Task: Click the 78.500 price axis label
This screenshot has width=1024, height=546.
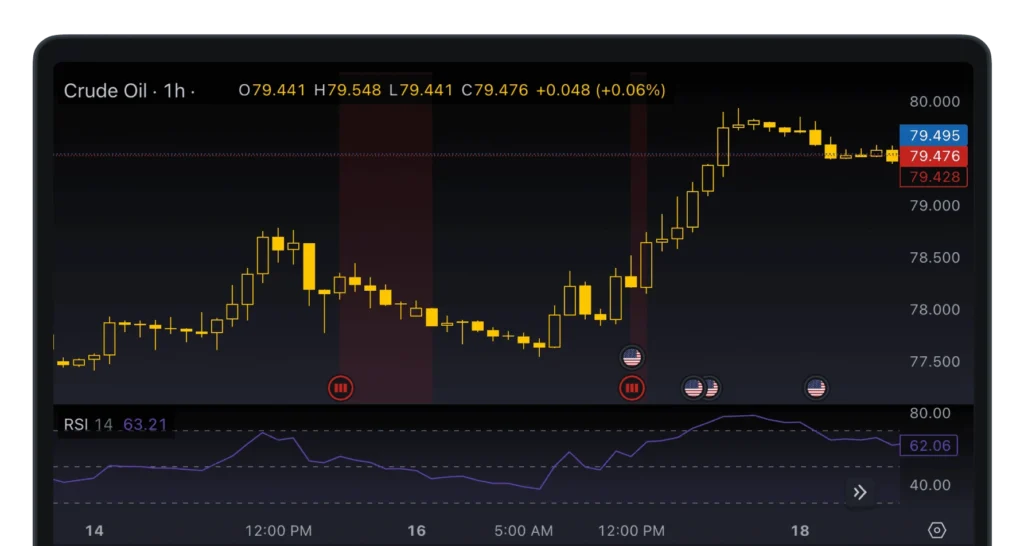Action: click(x=935, y=257)
